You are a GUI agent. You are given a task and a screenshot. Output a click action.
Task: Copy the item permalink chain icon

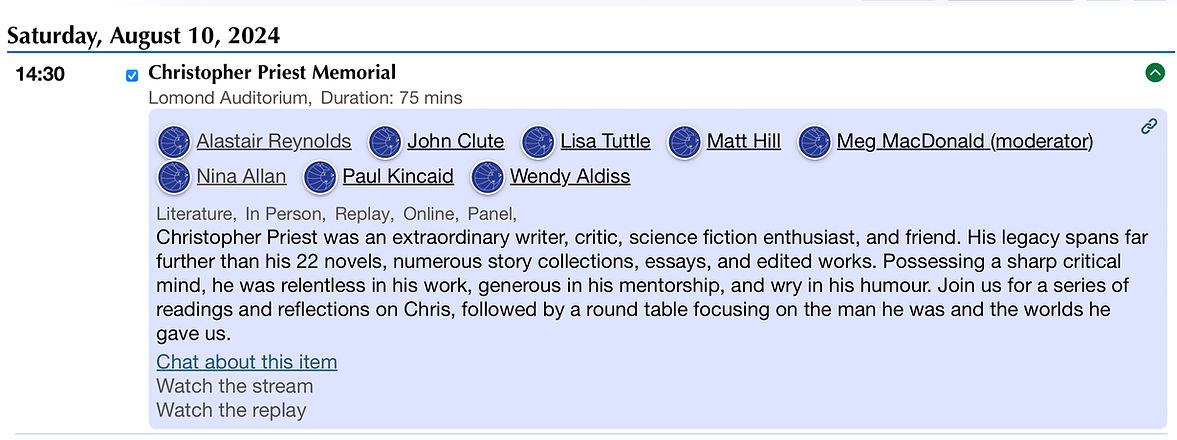(x=1149, y=126)
